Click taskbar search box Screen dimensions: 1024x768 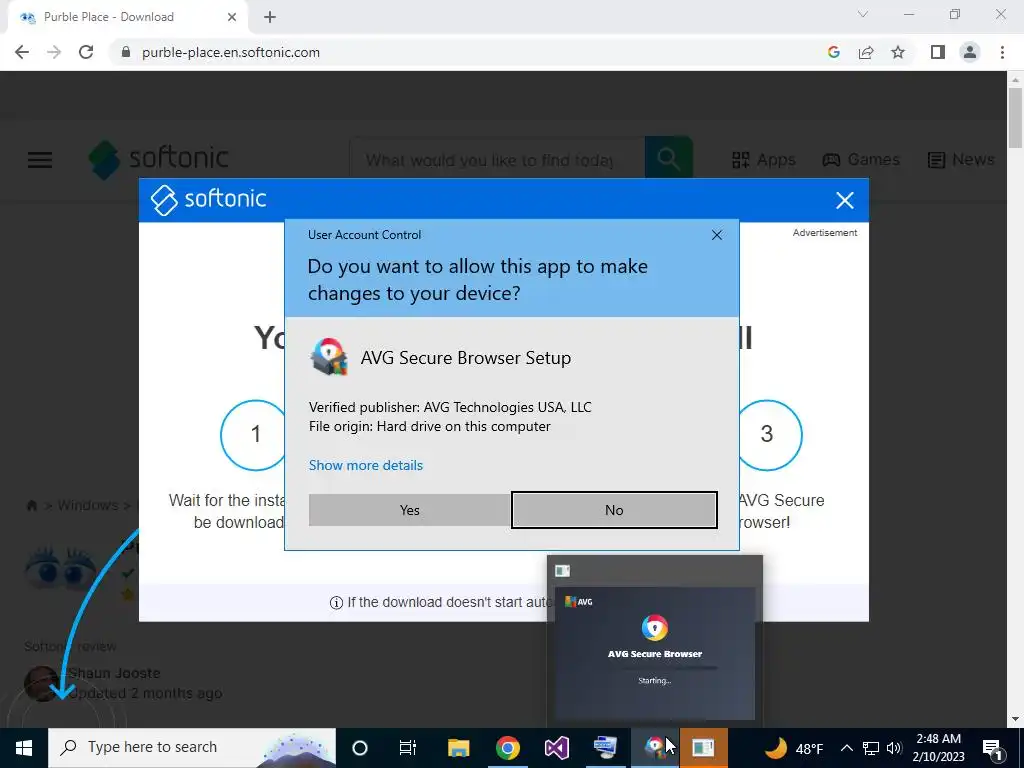[x=192, y=748]
